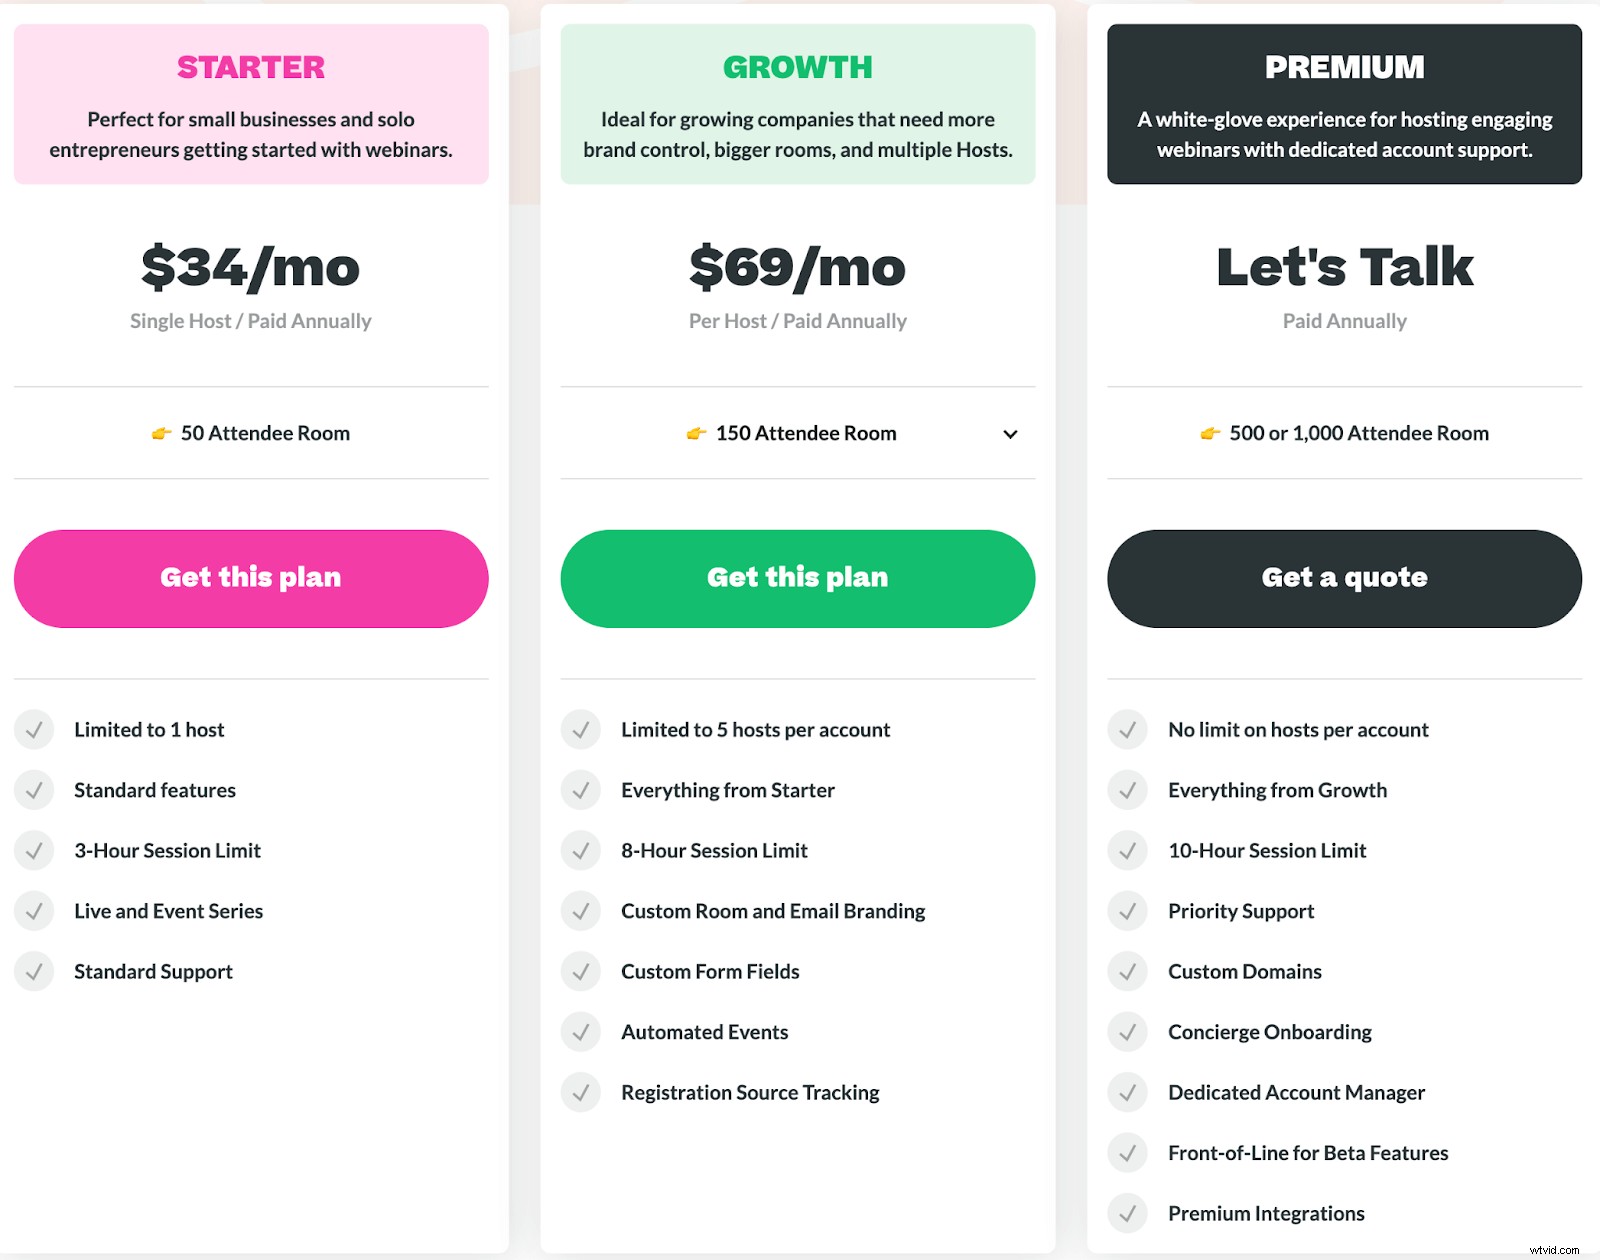The height and width of the screenshot is (1260, 1600).
Task: Click the checkmark beside Limited to 1 host
Action: point(34,729)
